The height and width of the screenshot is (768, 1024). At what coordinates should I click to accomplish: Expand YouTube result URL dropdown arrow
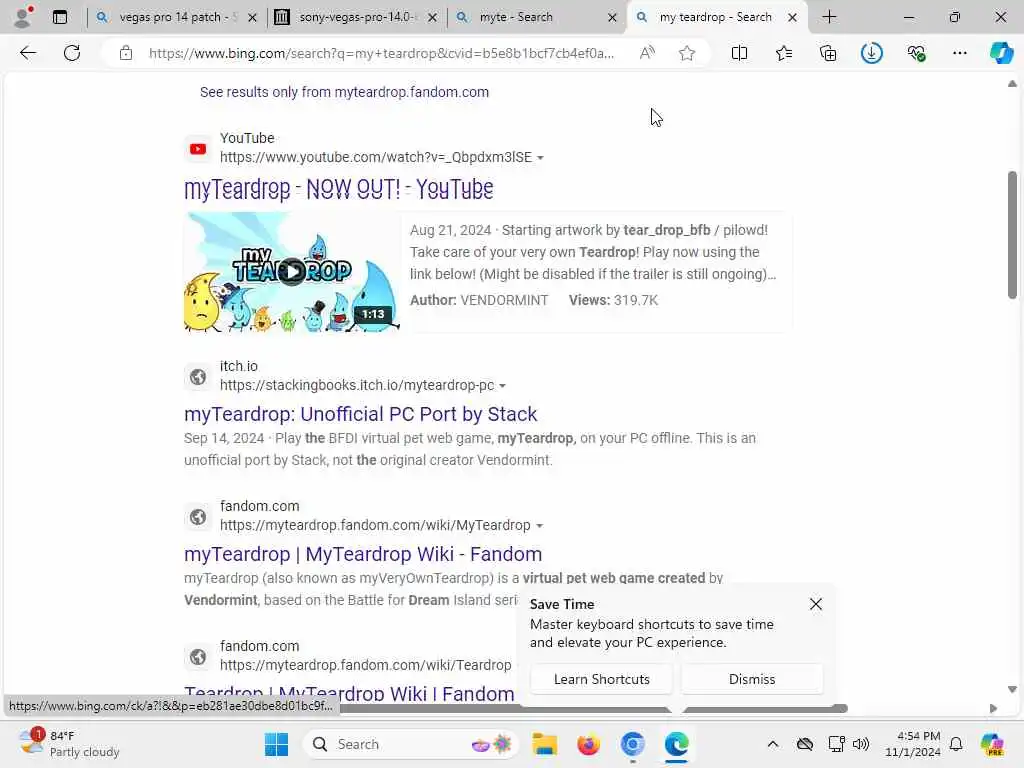pyautogui.click(x=540, y=157)
